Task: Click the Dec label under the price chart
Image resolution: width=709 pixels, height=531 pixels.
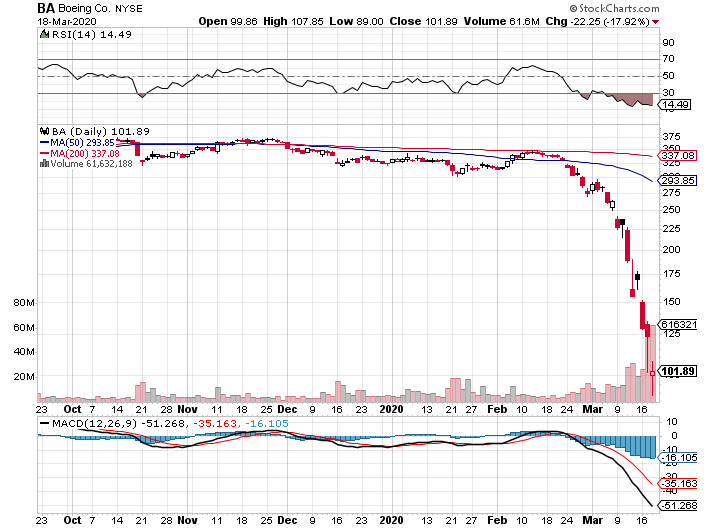Action: click(x=287, y=409)
